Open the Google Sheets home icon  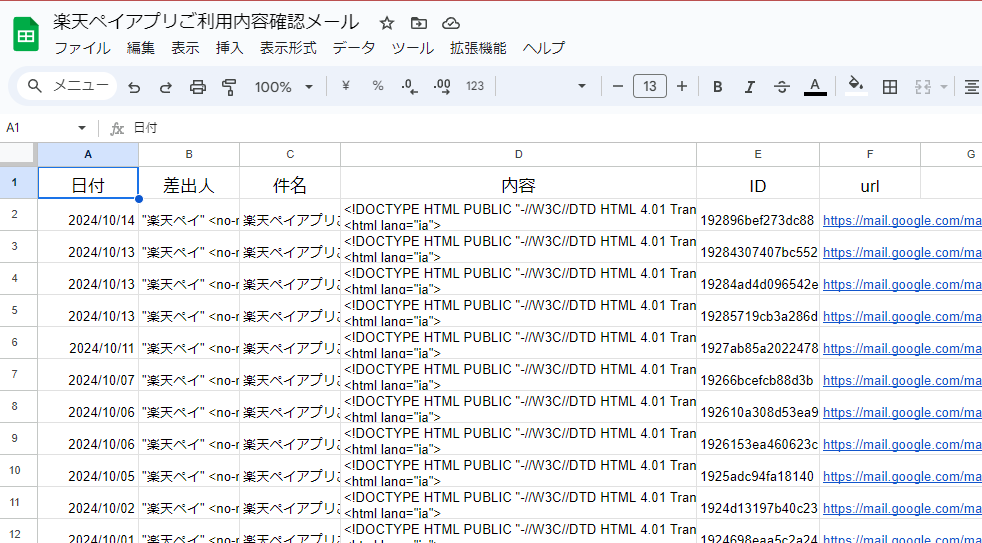pos(26,35)
